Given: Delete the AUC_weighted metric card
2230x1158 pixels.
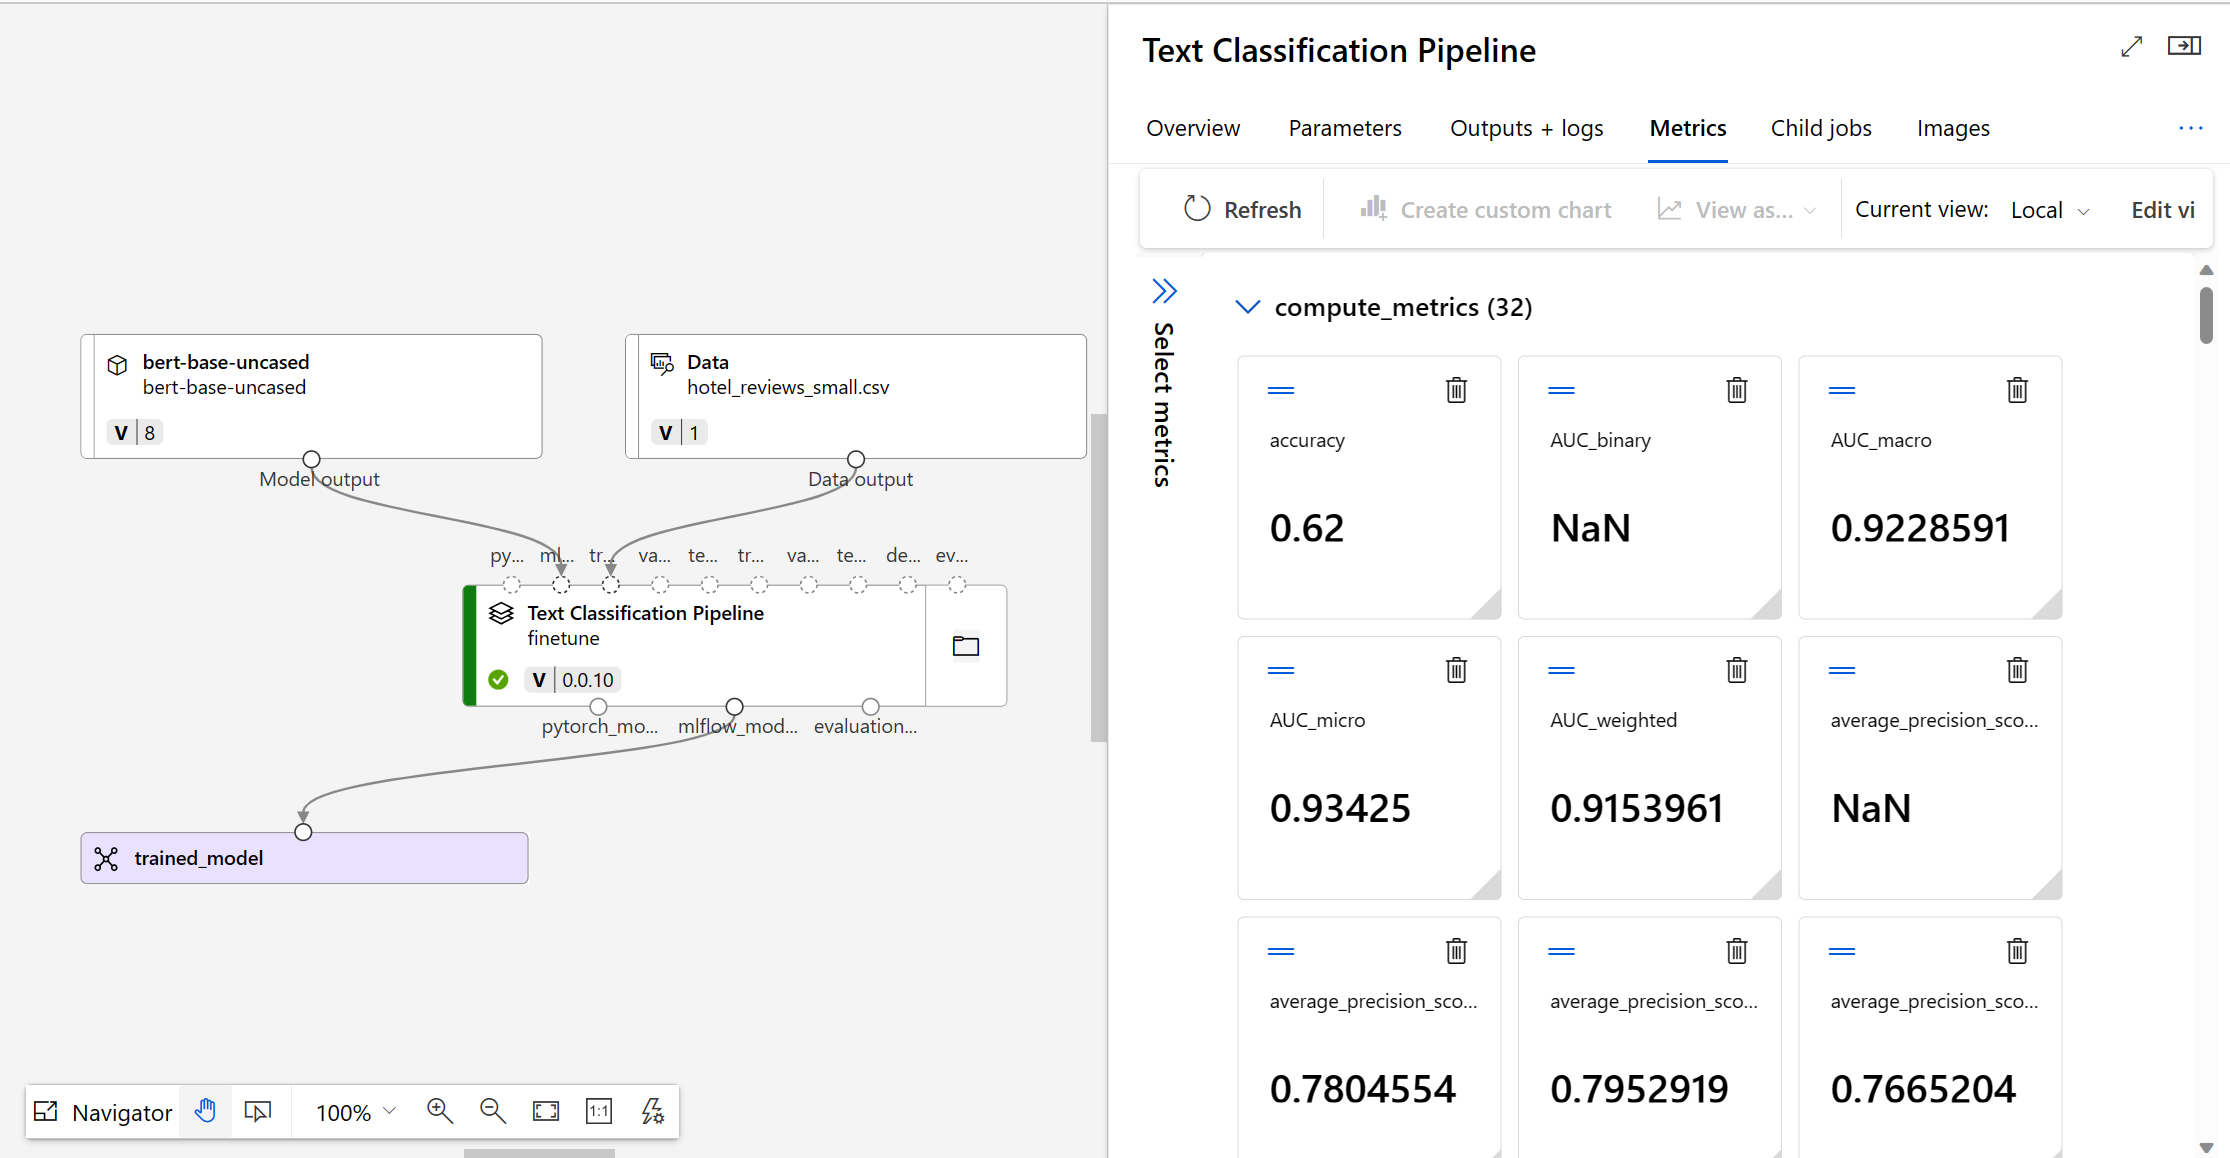Looking at the screenshot, I should [x=1737, y=670].
